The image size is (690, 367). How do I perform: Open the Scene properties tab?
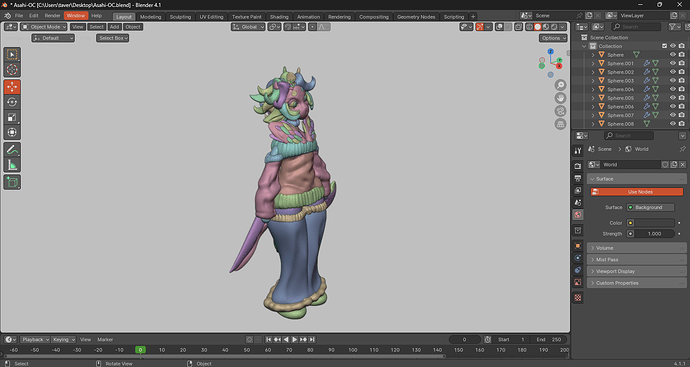(578, 202)
